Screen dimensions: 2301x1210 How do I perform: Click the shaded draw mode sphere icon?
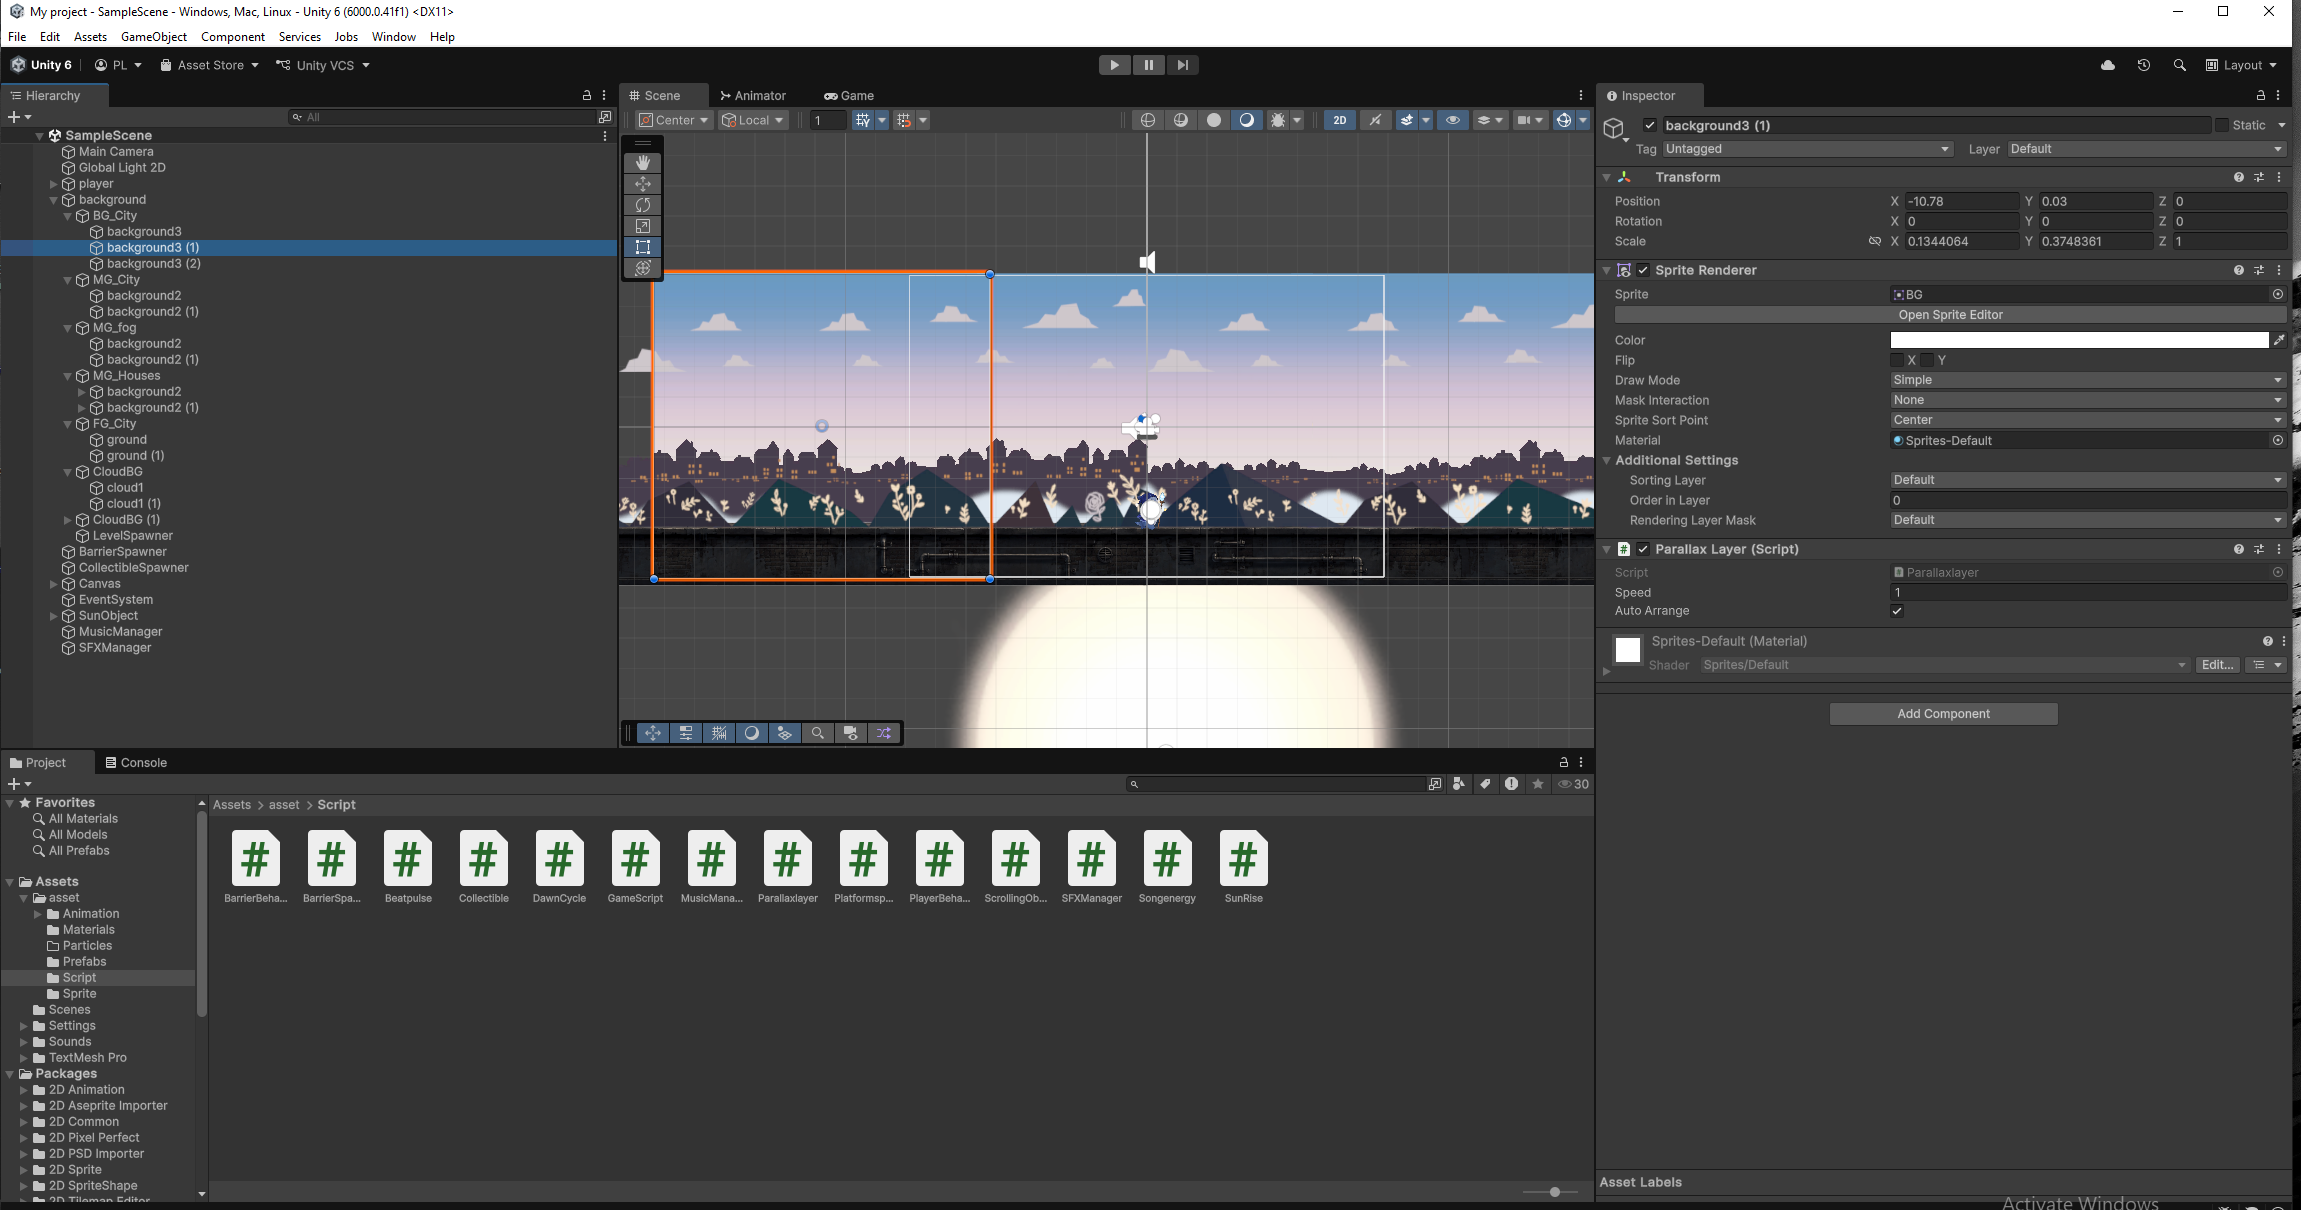click(x=1247, y=120)
